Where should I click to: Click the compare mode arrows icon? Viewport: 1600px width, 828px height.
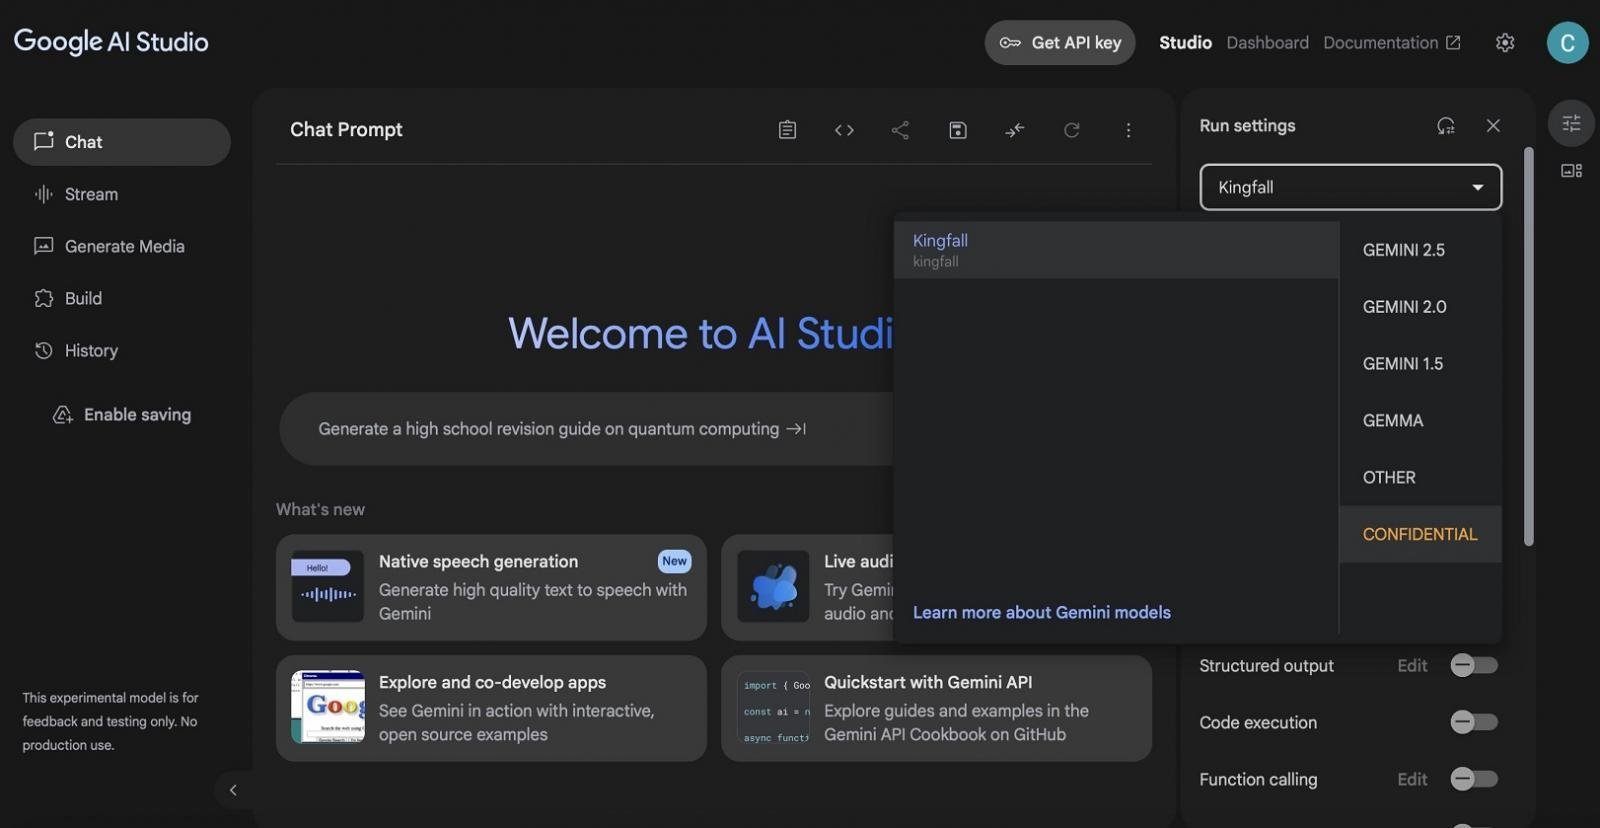(x=1014, y=130)
